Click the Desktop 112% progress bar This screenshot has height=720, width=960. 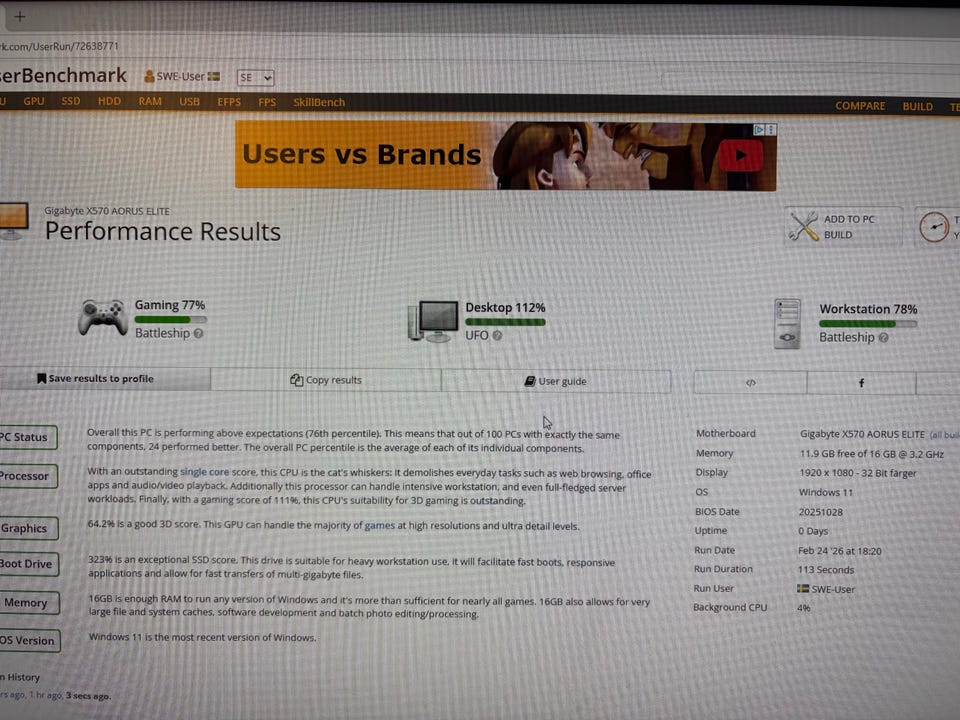[505, 322]
